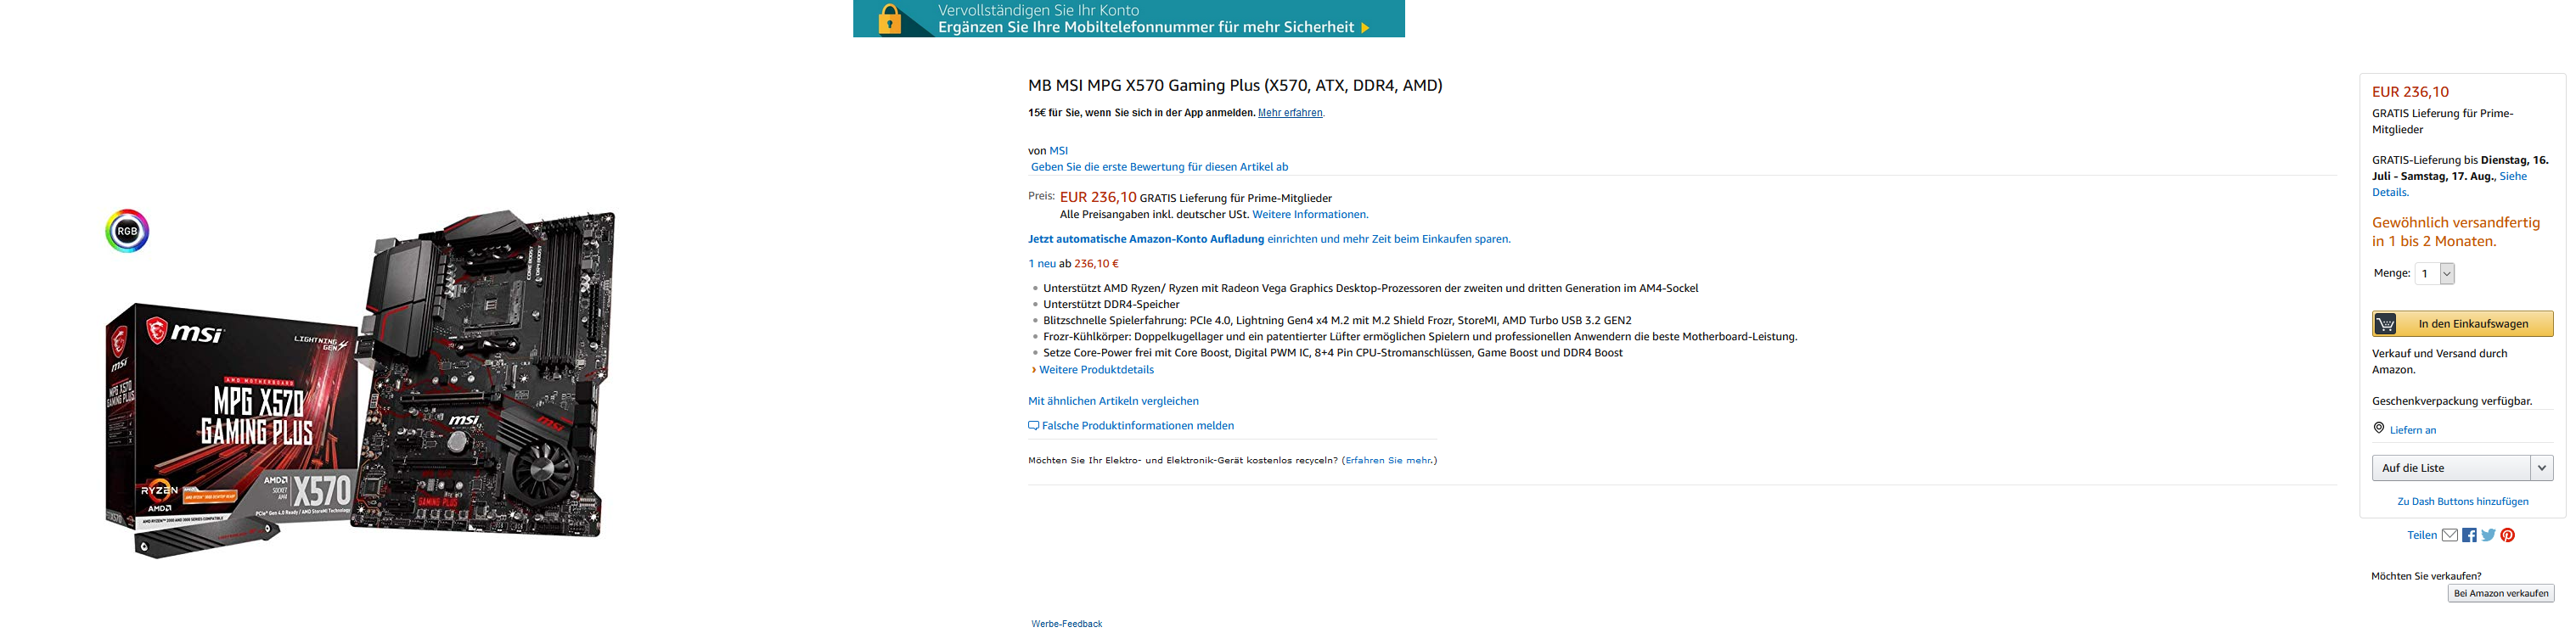Share the product on Pinterest
This screenshot has height=633, width=2576.
pos(2507,535)
